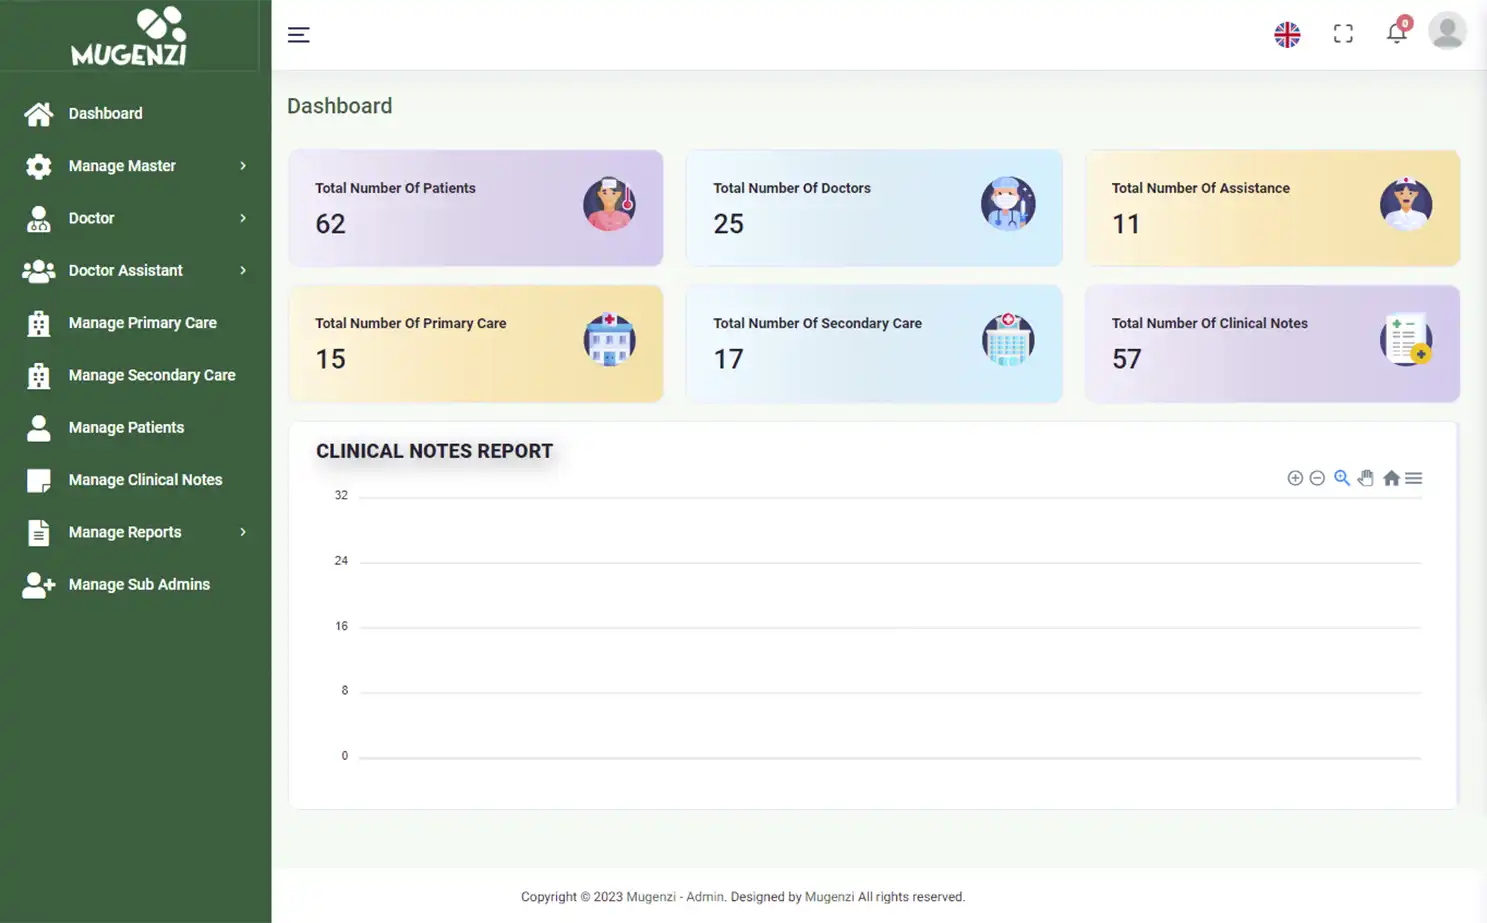Reset the chart view with the home icon
The width and height of the screenshot is (1487, 923).
tap(1391, 478)
